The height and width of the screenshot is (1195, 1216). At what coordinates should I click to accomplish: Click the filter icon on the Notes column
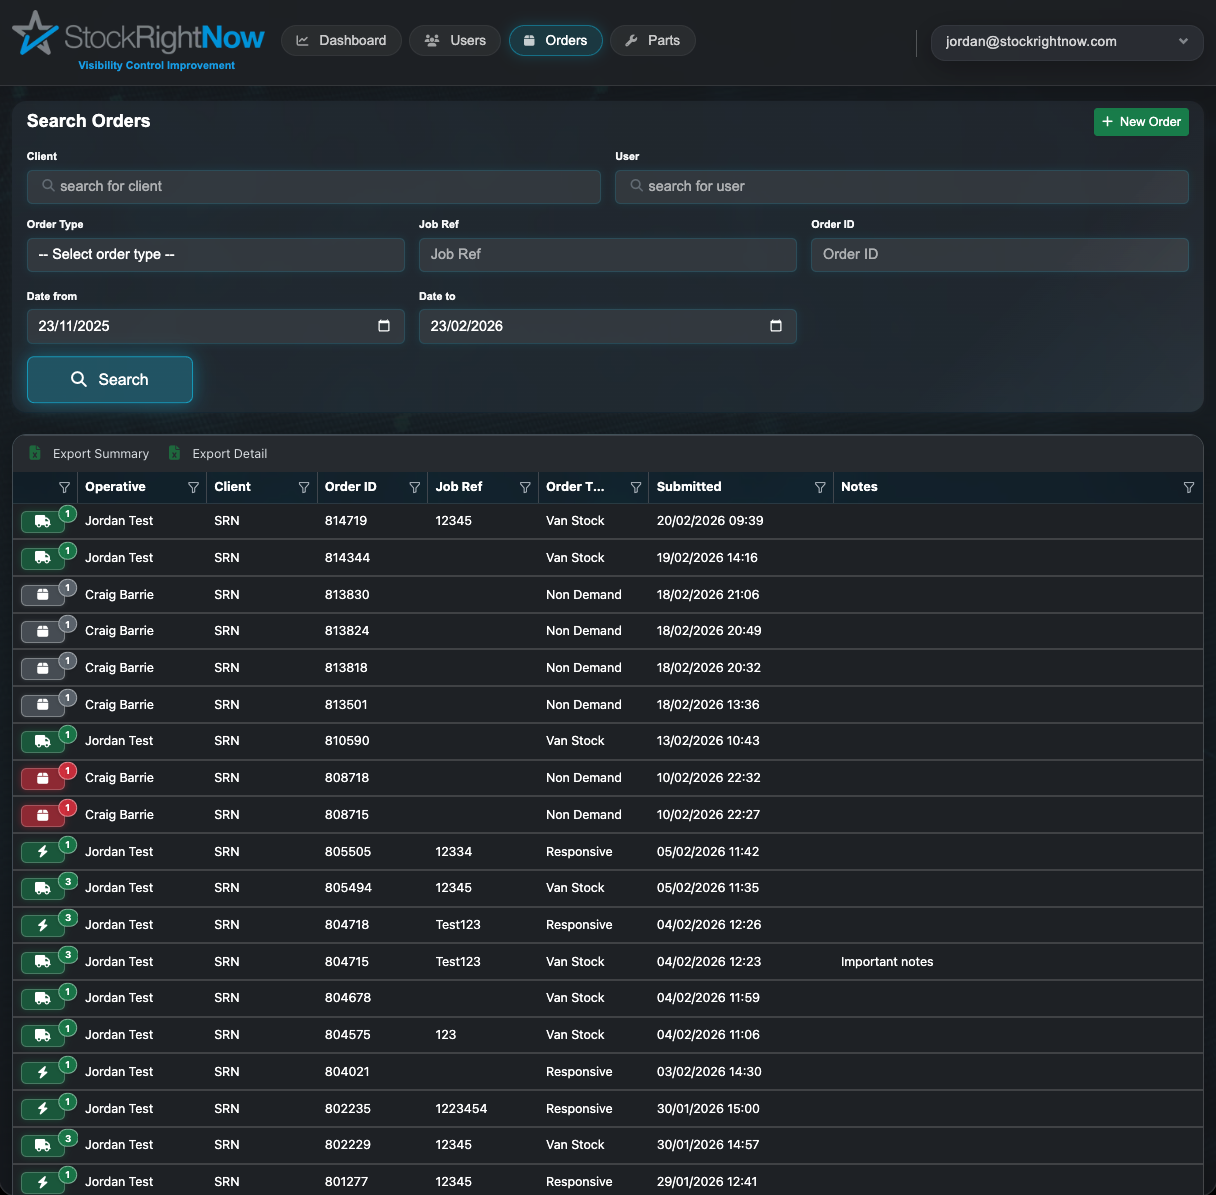pyautogui.click(x=1189, y=487)
